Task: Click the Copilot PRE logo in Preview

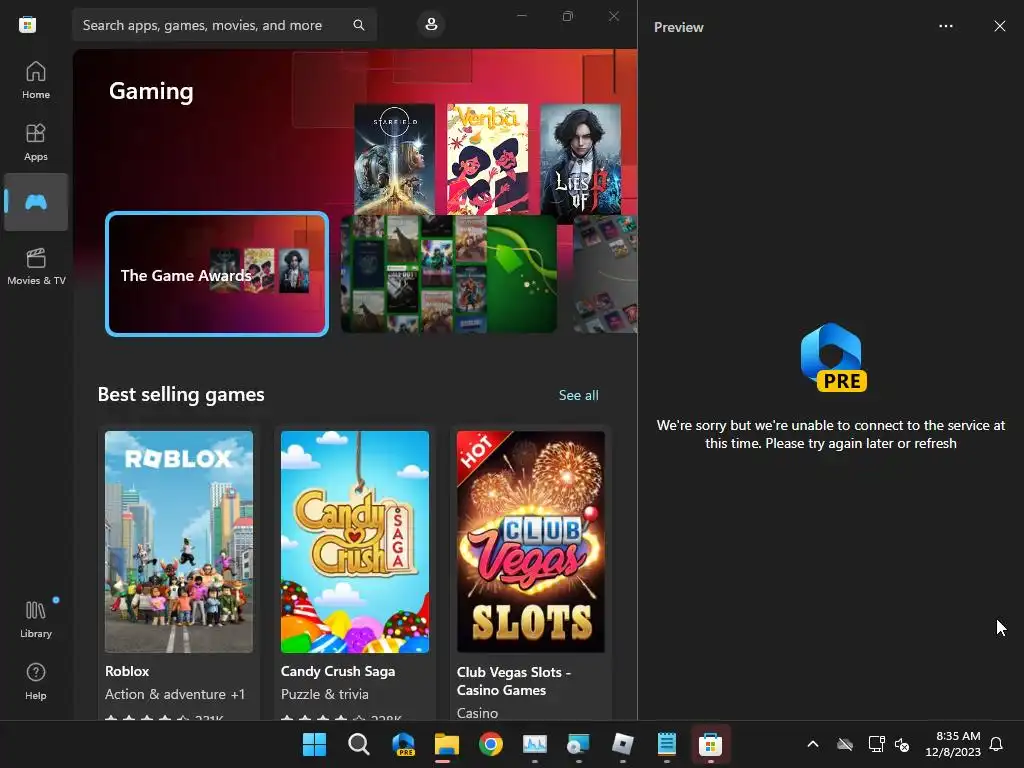Action: click(x=833, y=357)
